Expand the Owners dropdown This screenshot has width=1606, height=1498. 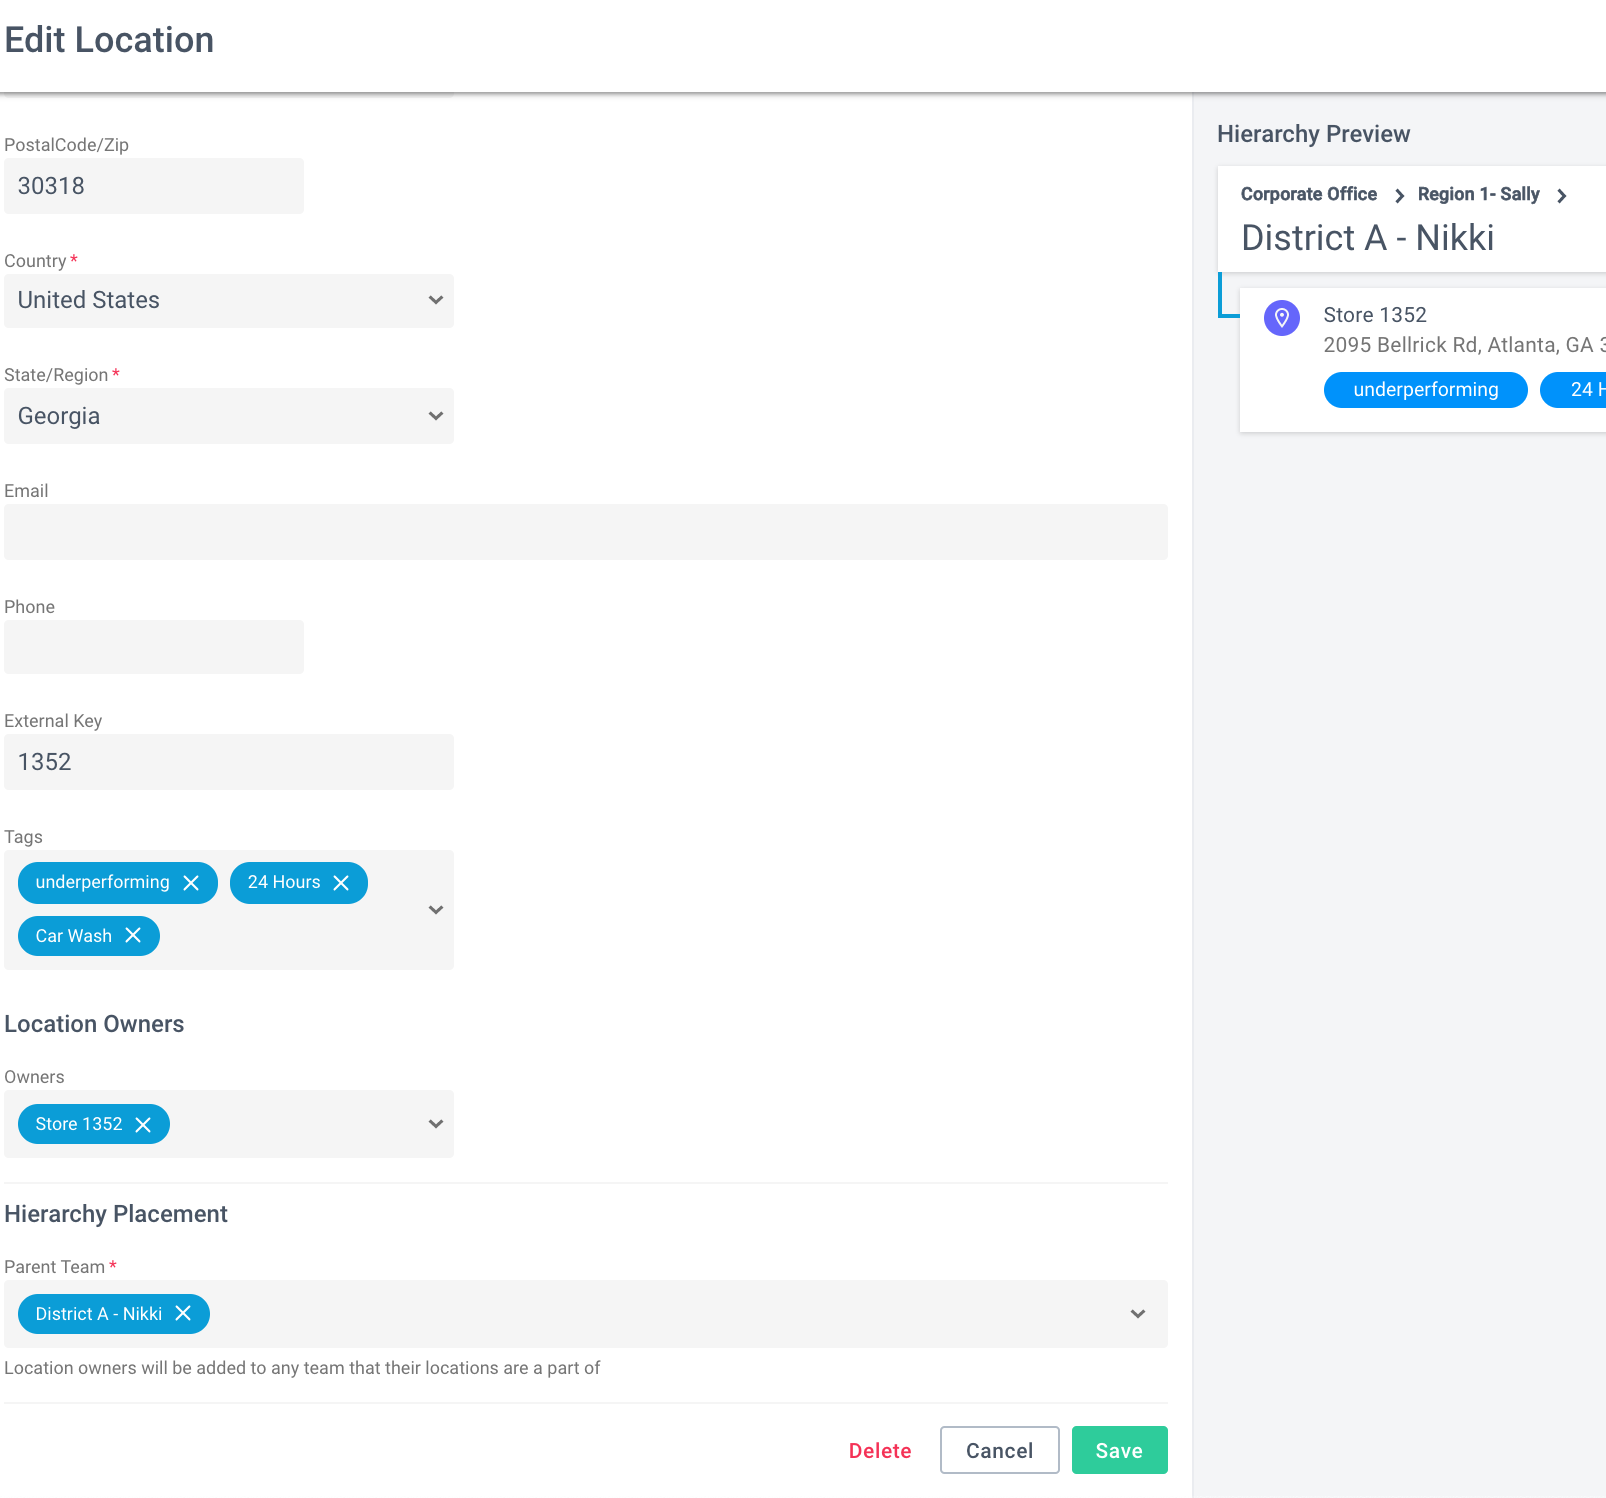(436, 1124)
